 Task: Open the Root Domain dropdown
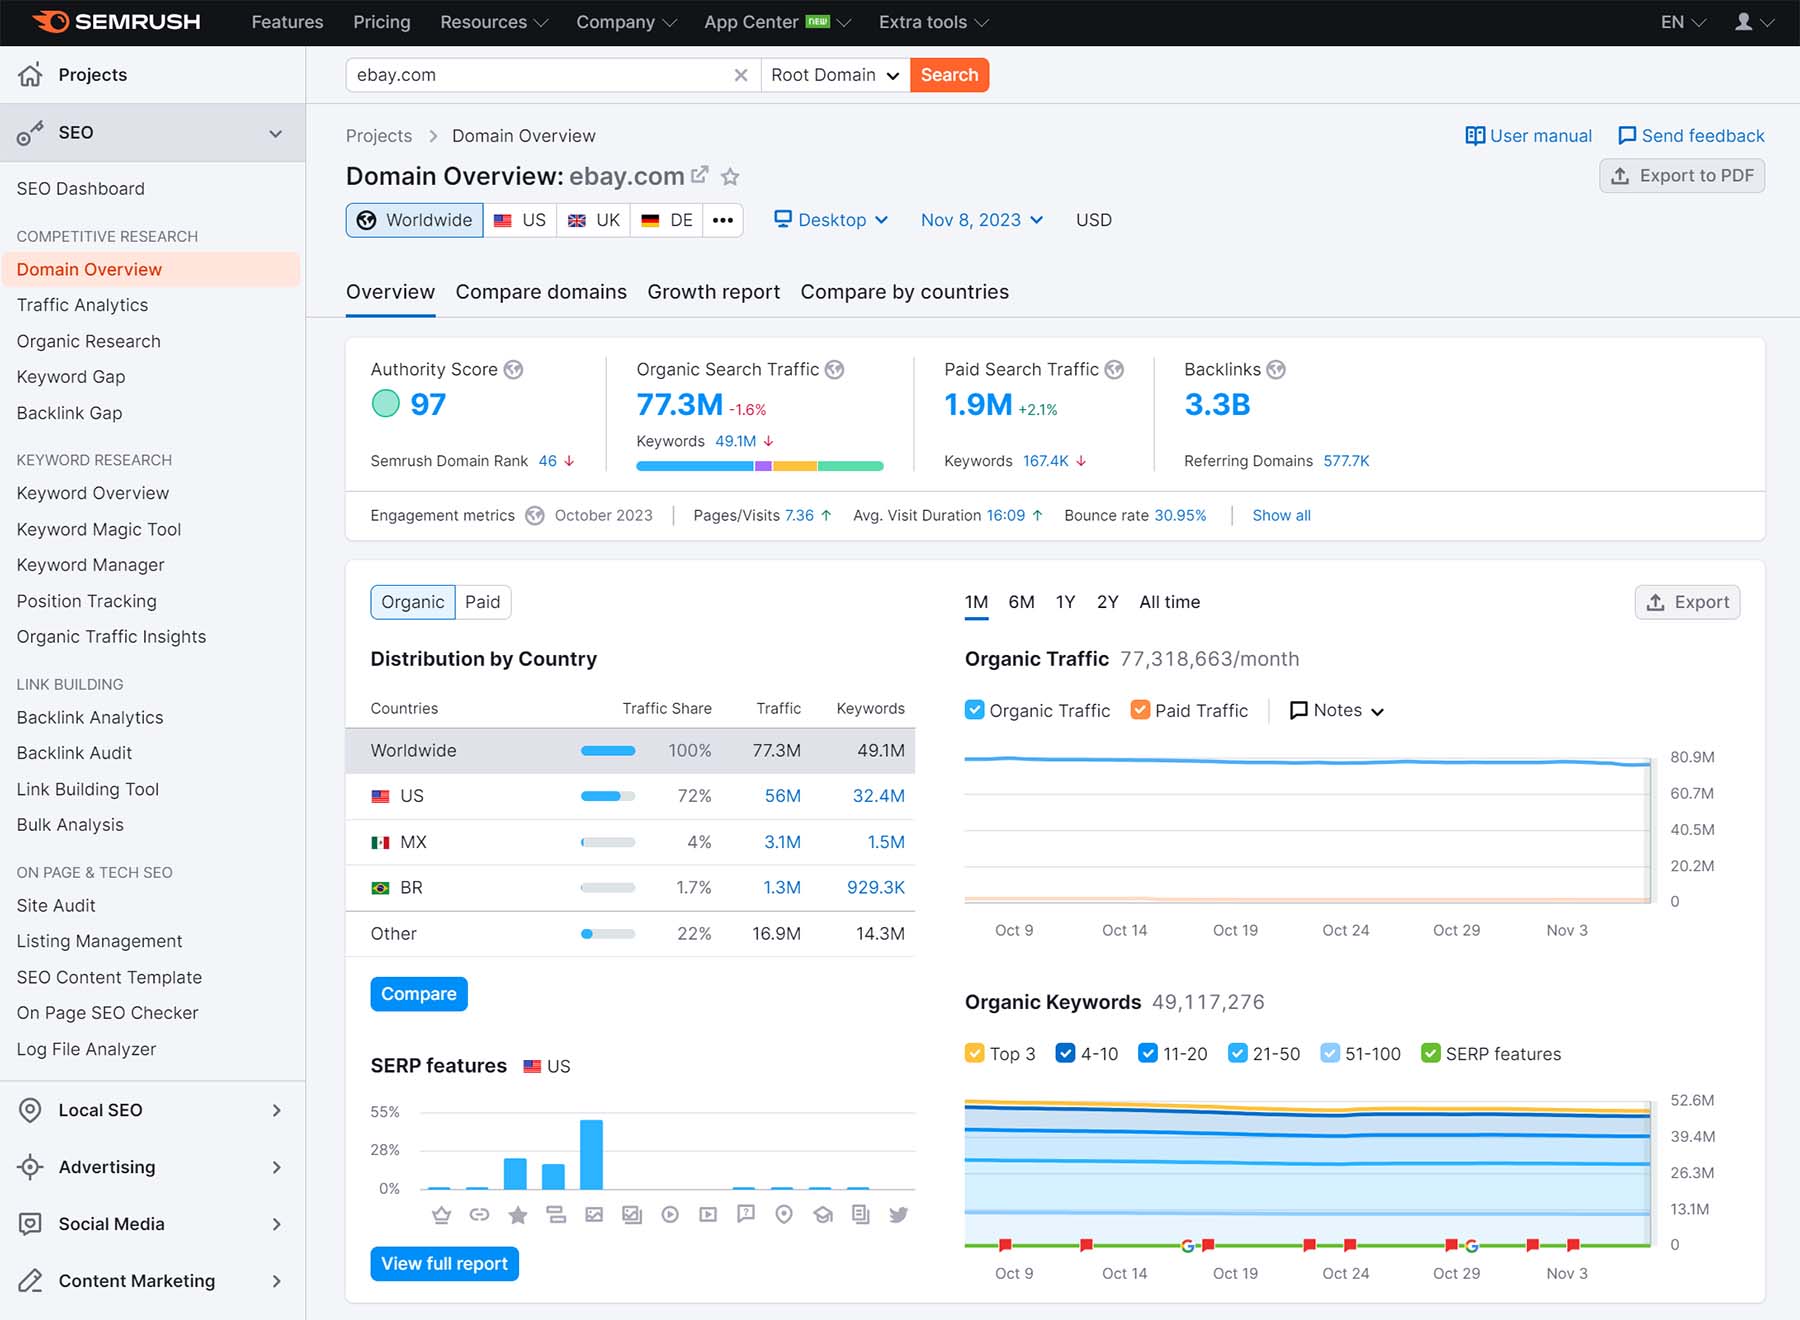pos(834,74)
